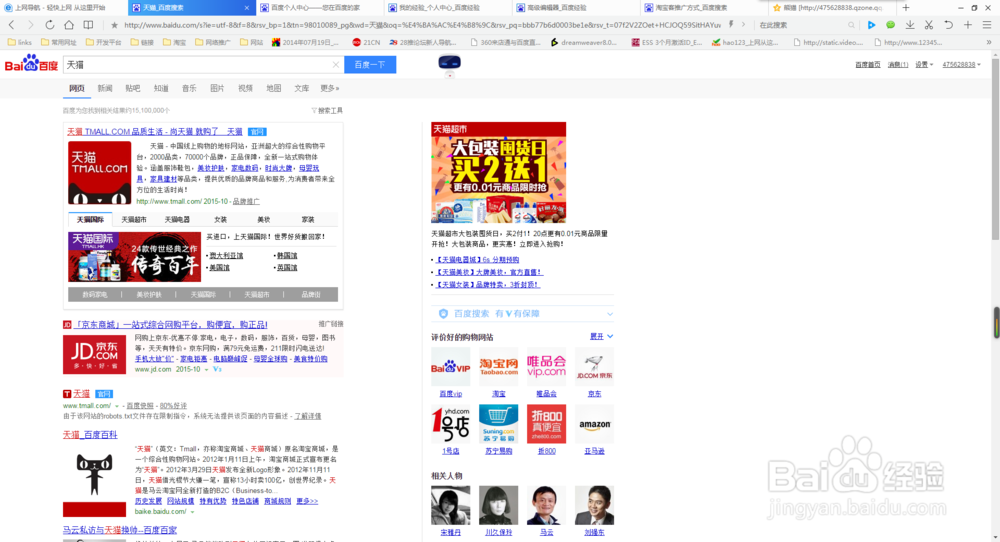The image size is (1000, 542).
Task: Open the 更多» search category dropdown
Action: [330, 88]
